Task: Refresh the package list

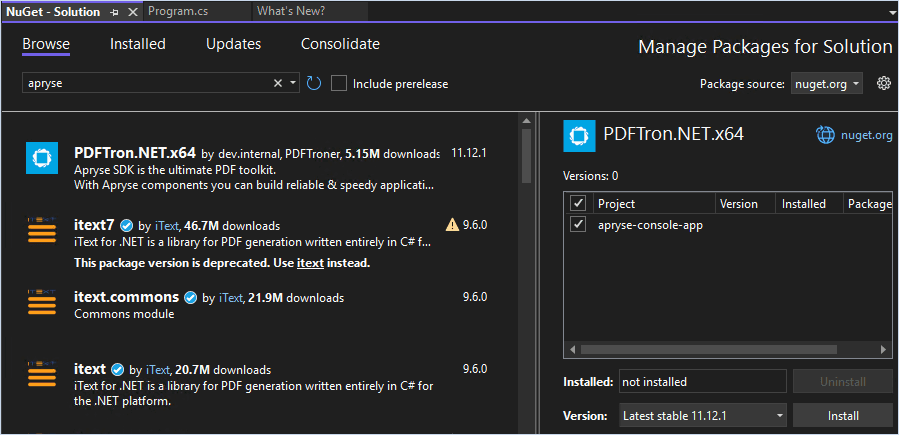Action: tap(314, 84)
